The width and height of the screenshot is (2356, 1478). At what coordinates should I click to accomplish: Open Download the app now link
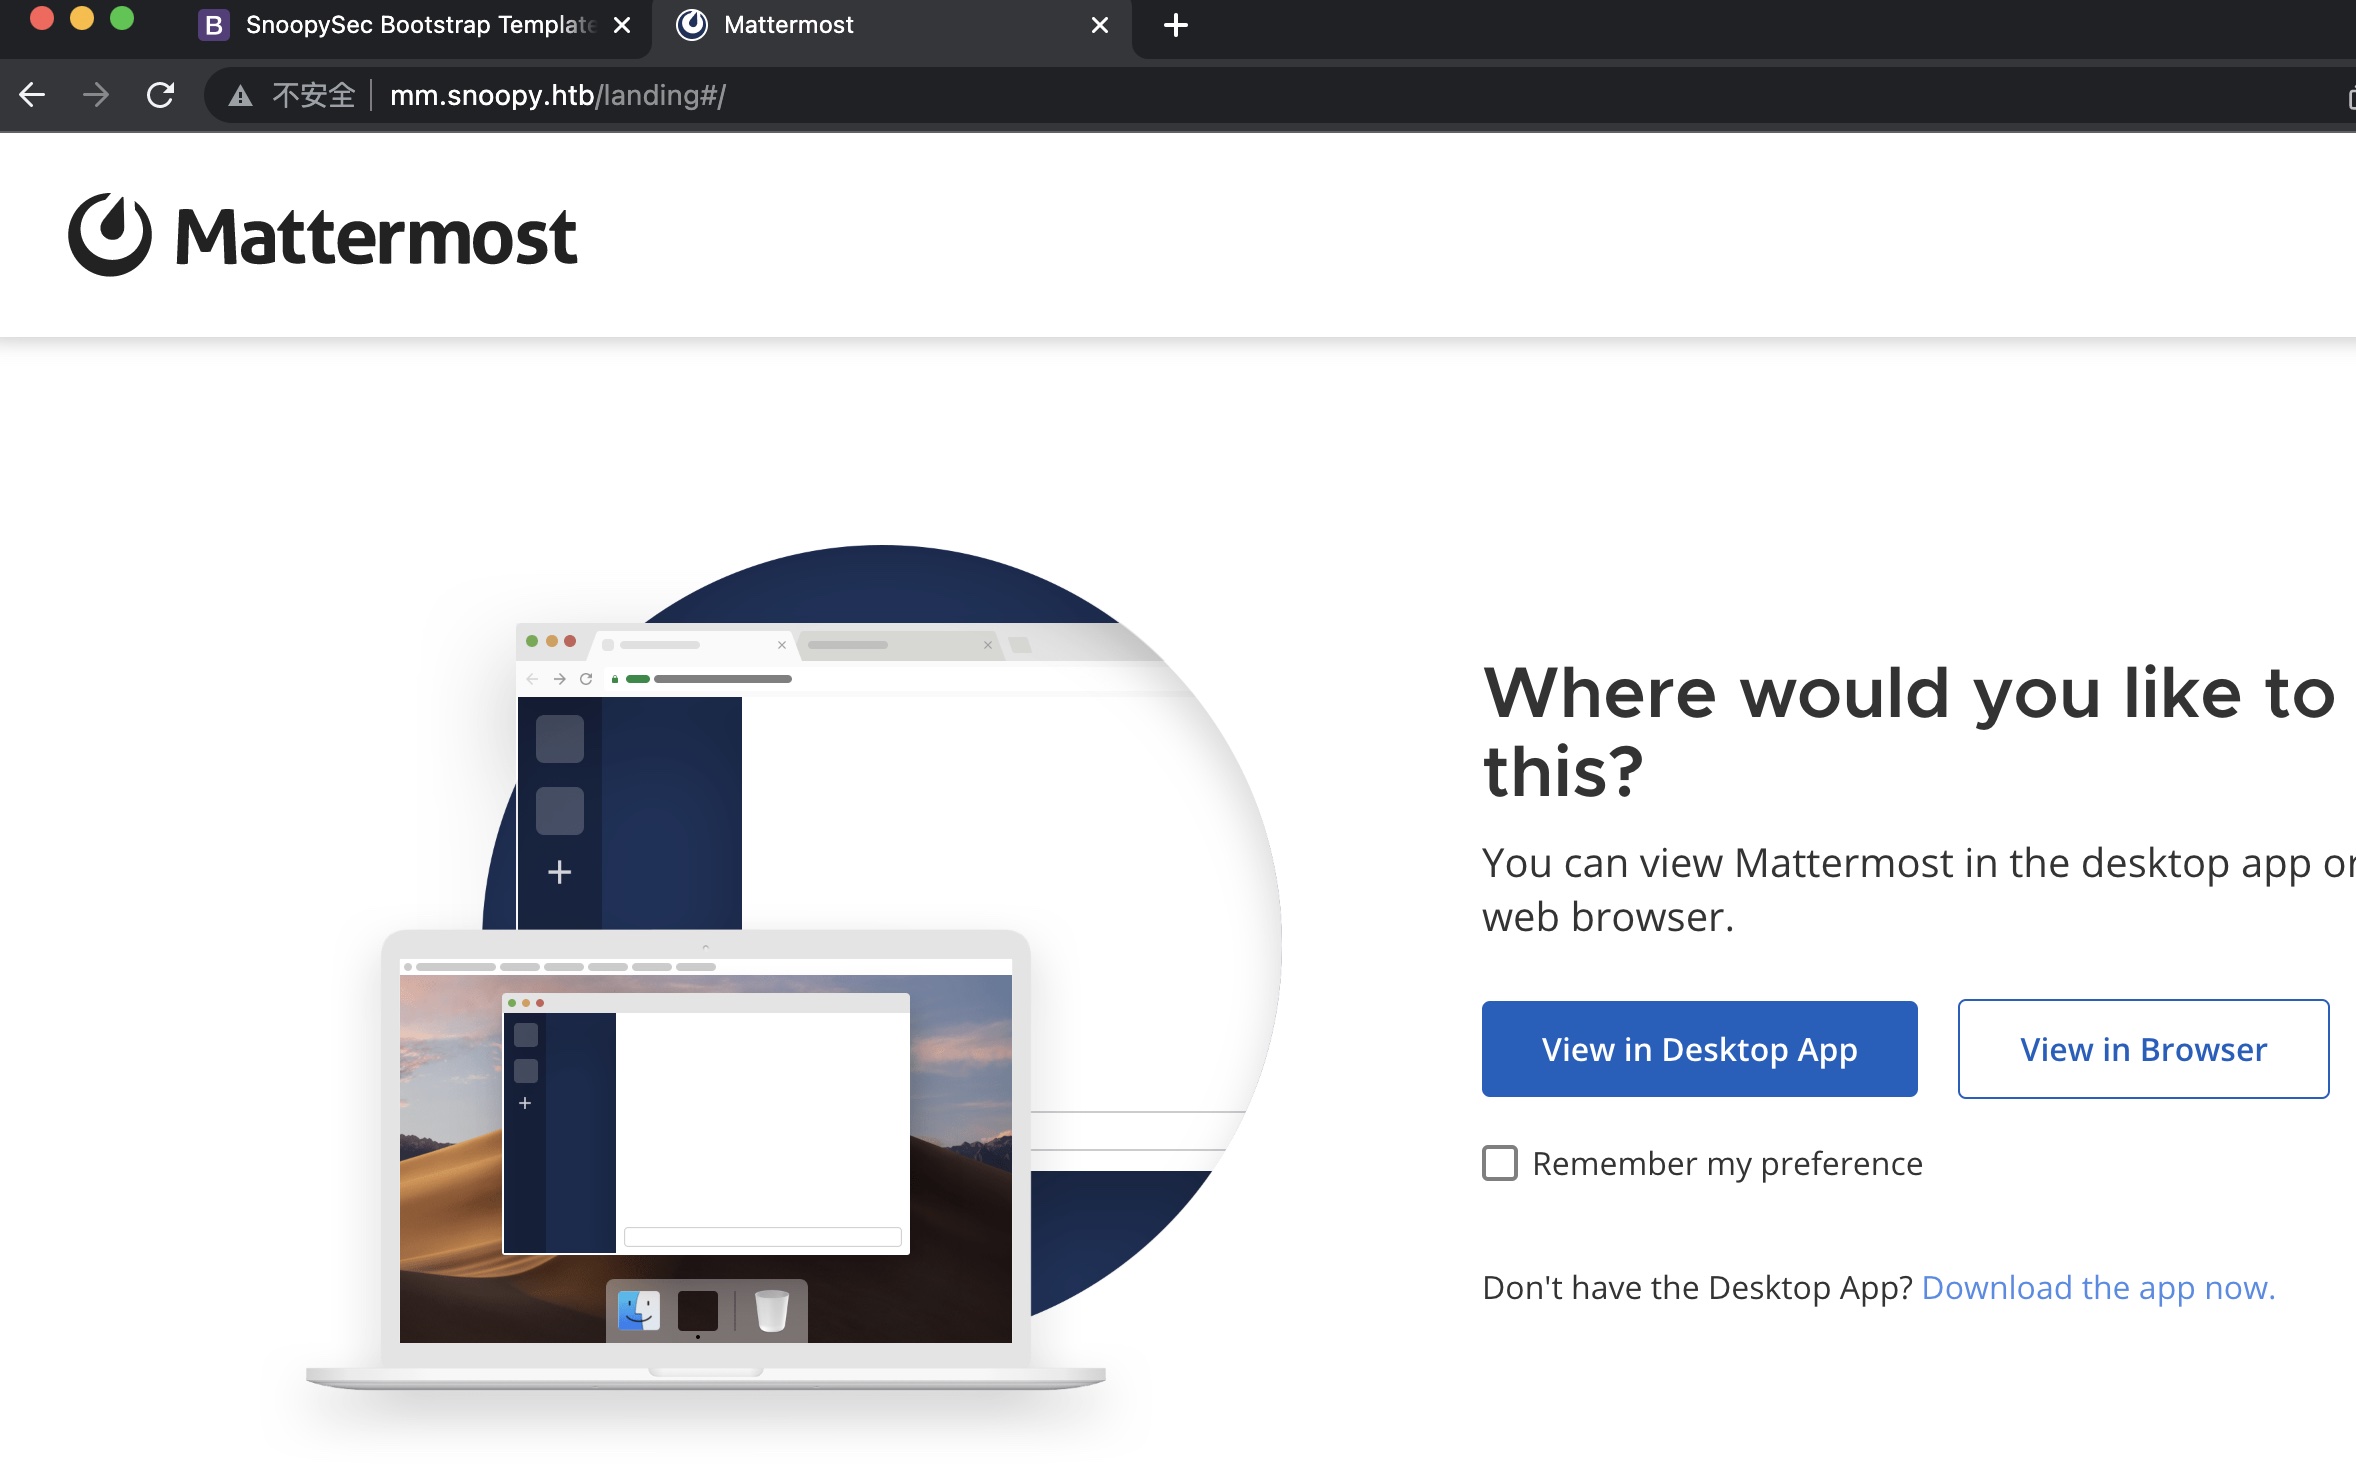[x=2098, y=1288]
